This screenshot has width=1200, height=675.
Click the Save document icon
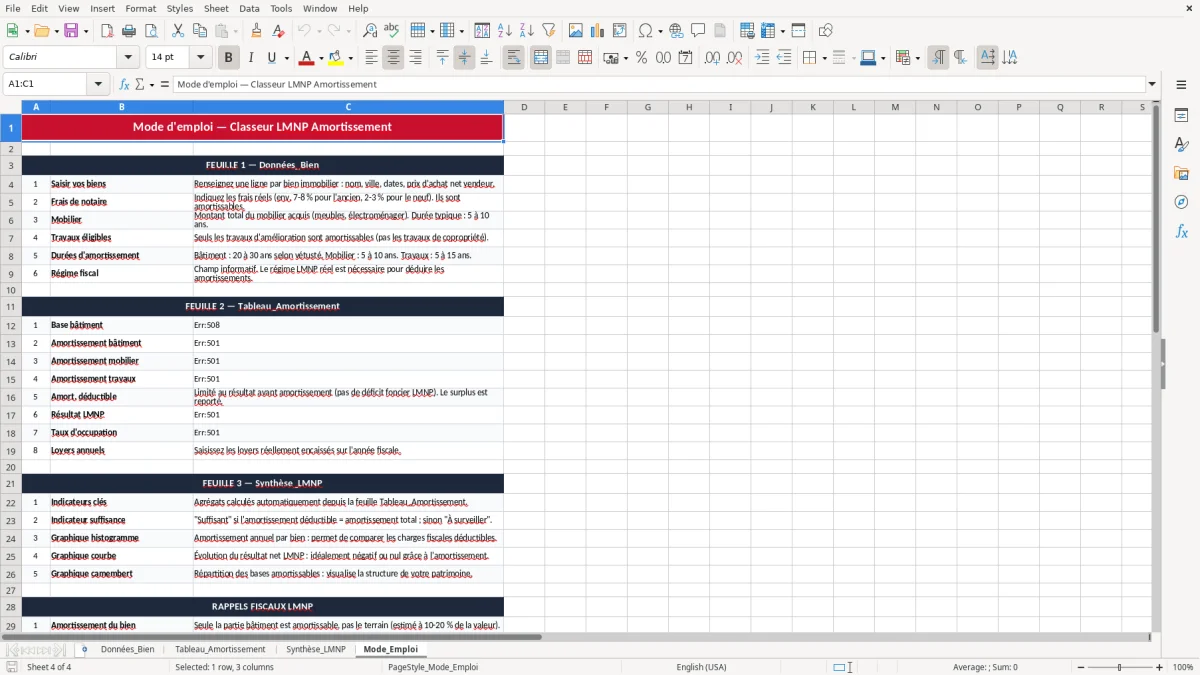71,31
